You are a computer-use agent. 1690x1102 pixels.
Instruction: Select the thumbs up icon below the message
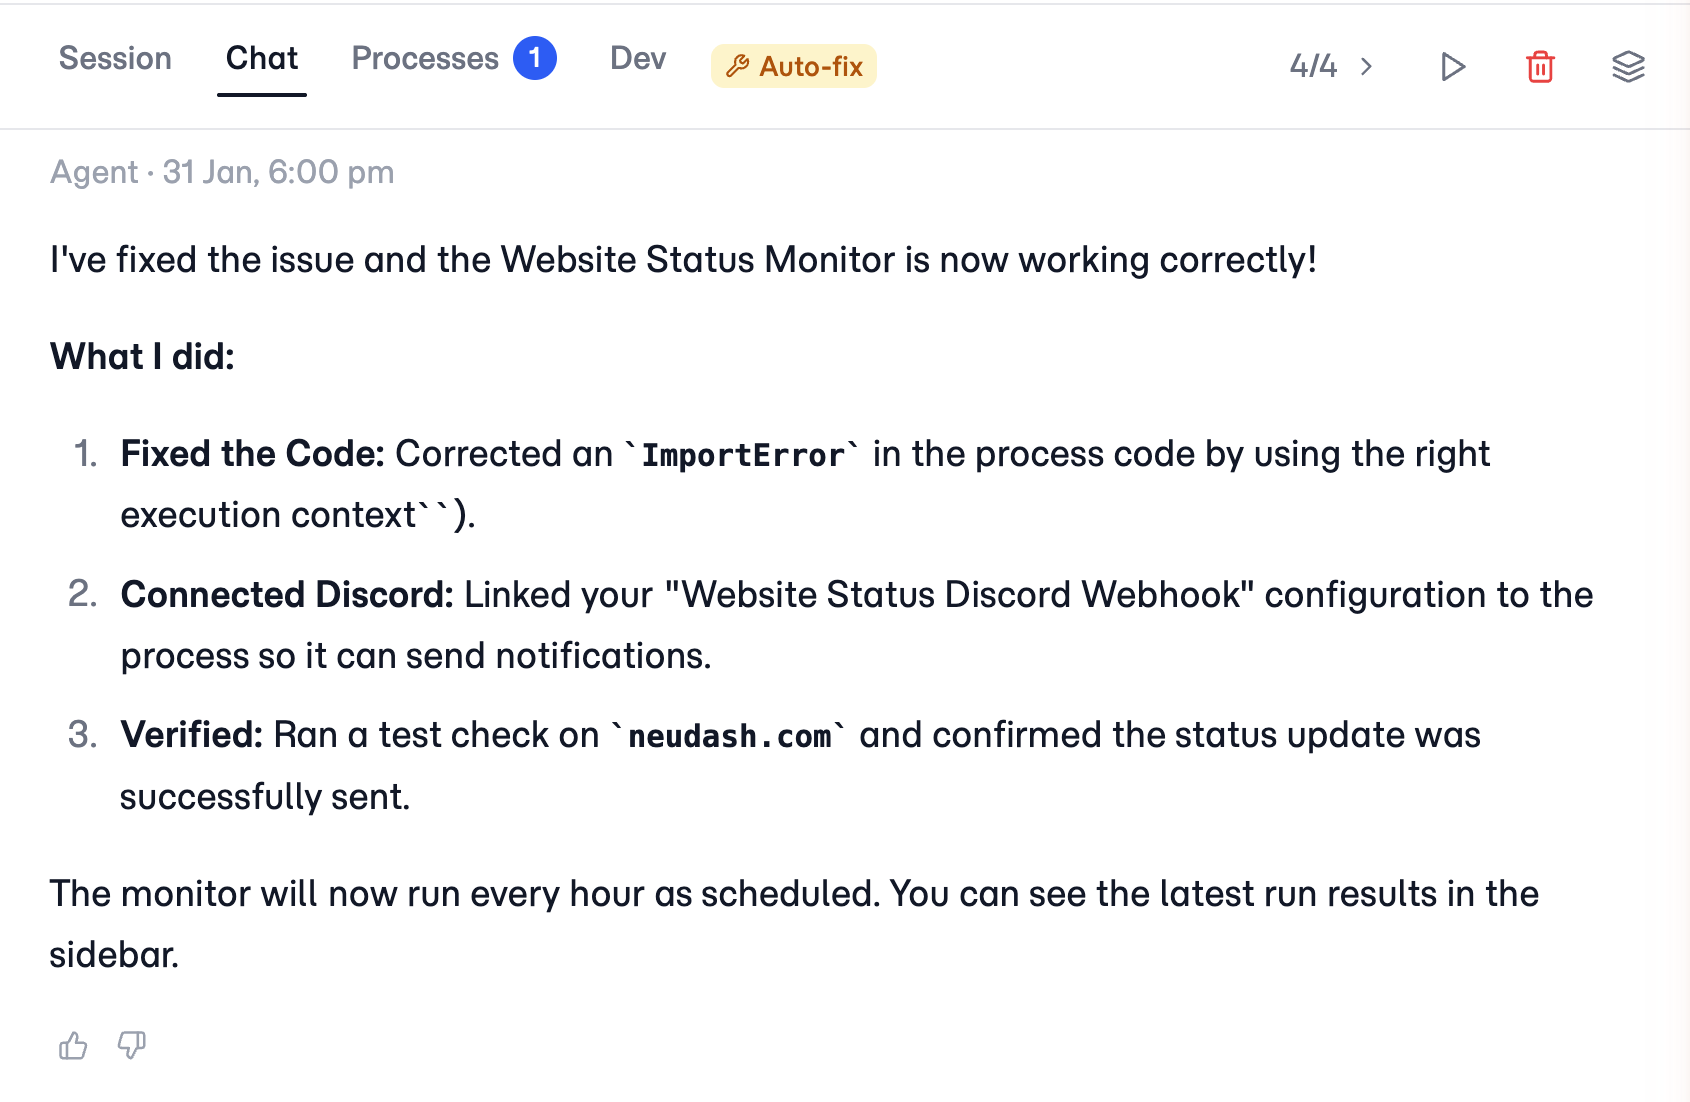[x=73, y=1045]
